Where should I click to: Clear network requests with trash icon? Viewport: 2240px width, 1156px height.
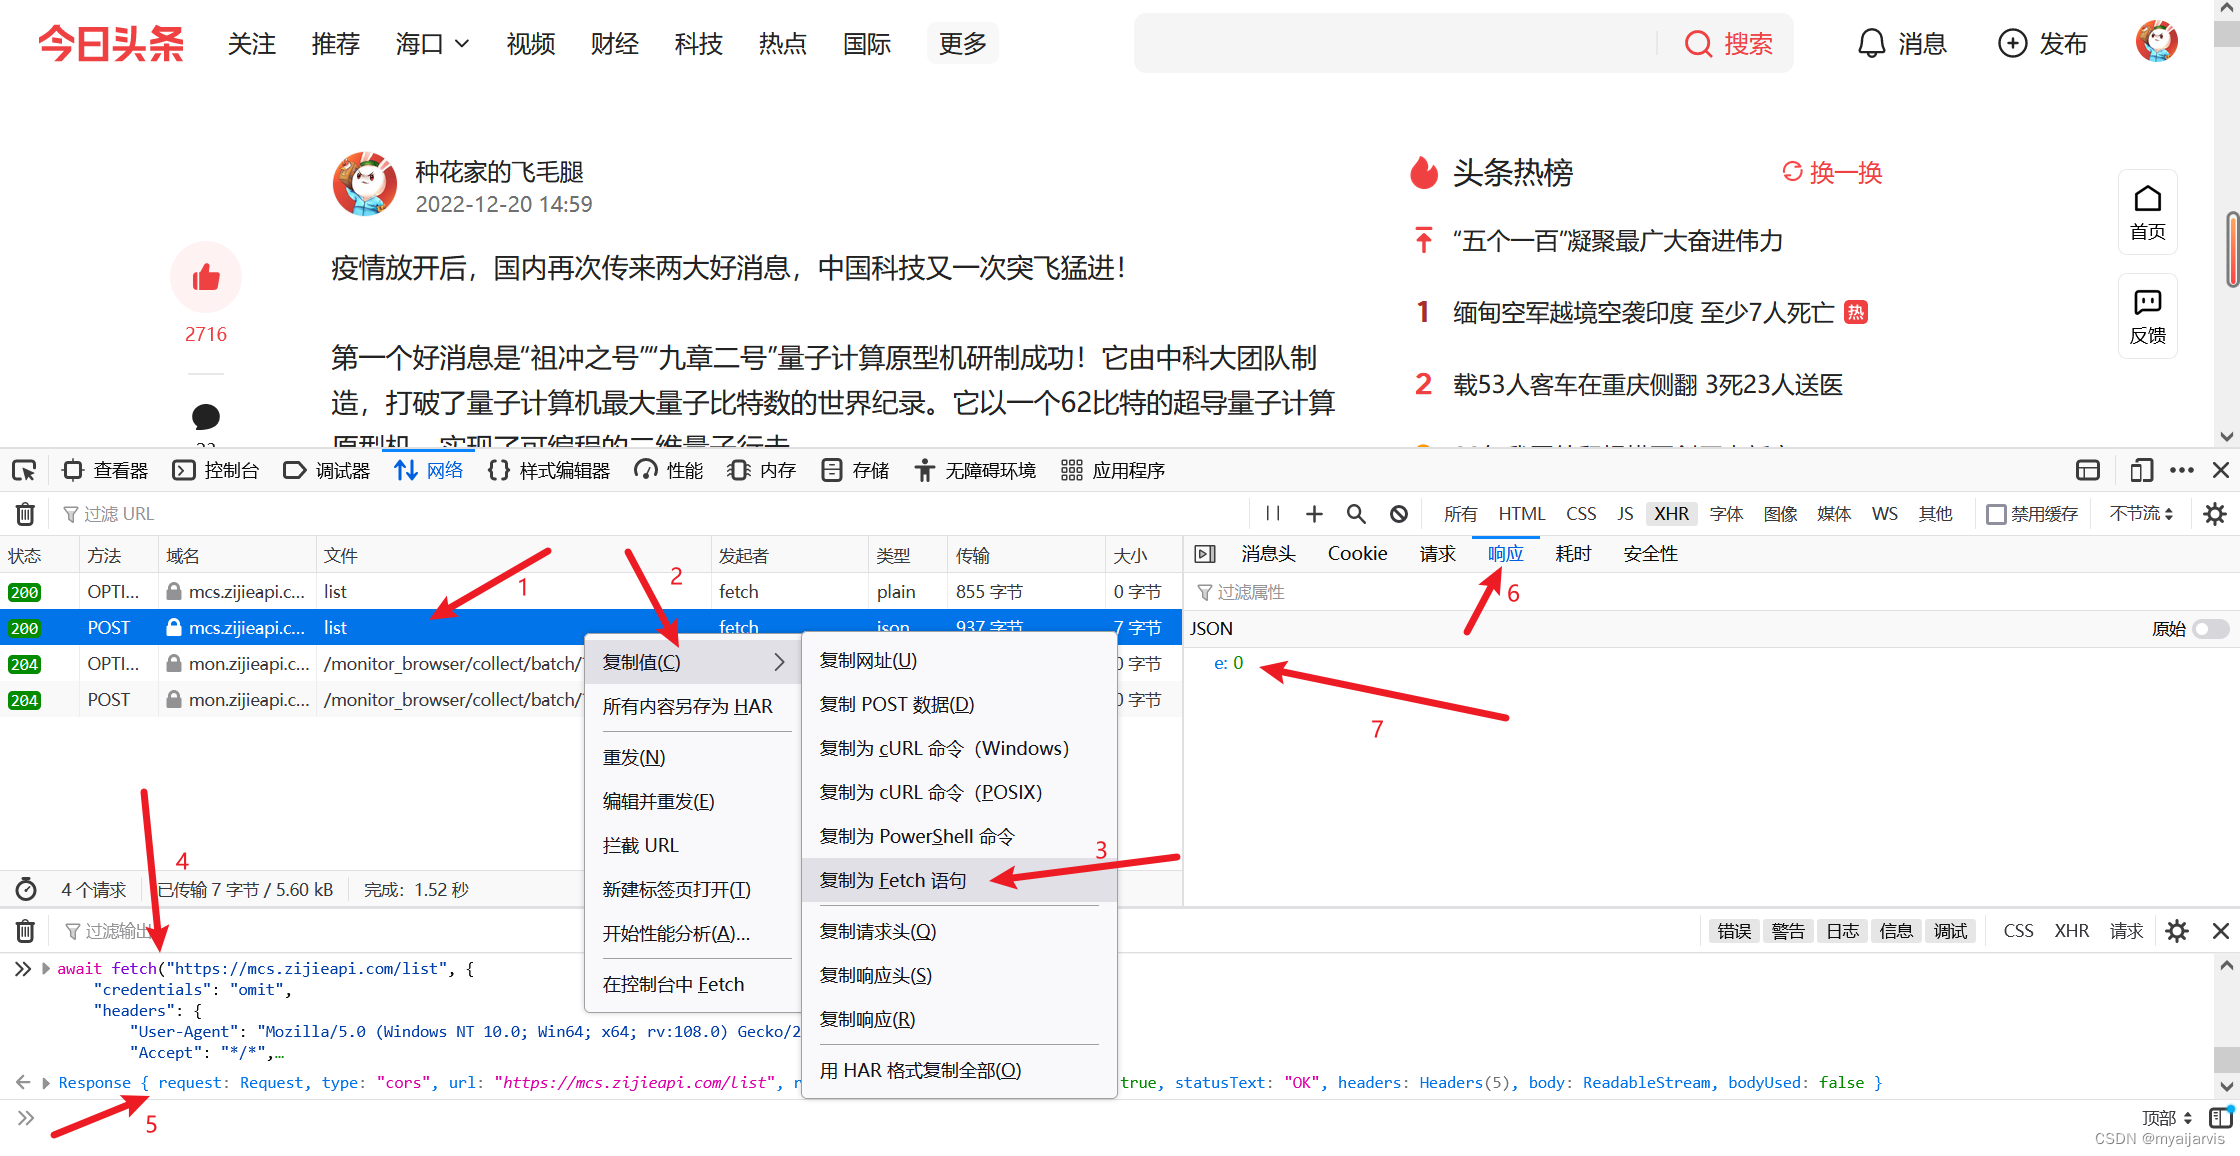coord(25,514)
